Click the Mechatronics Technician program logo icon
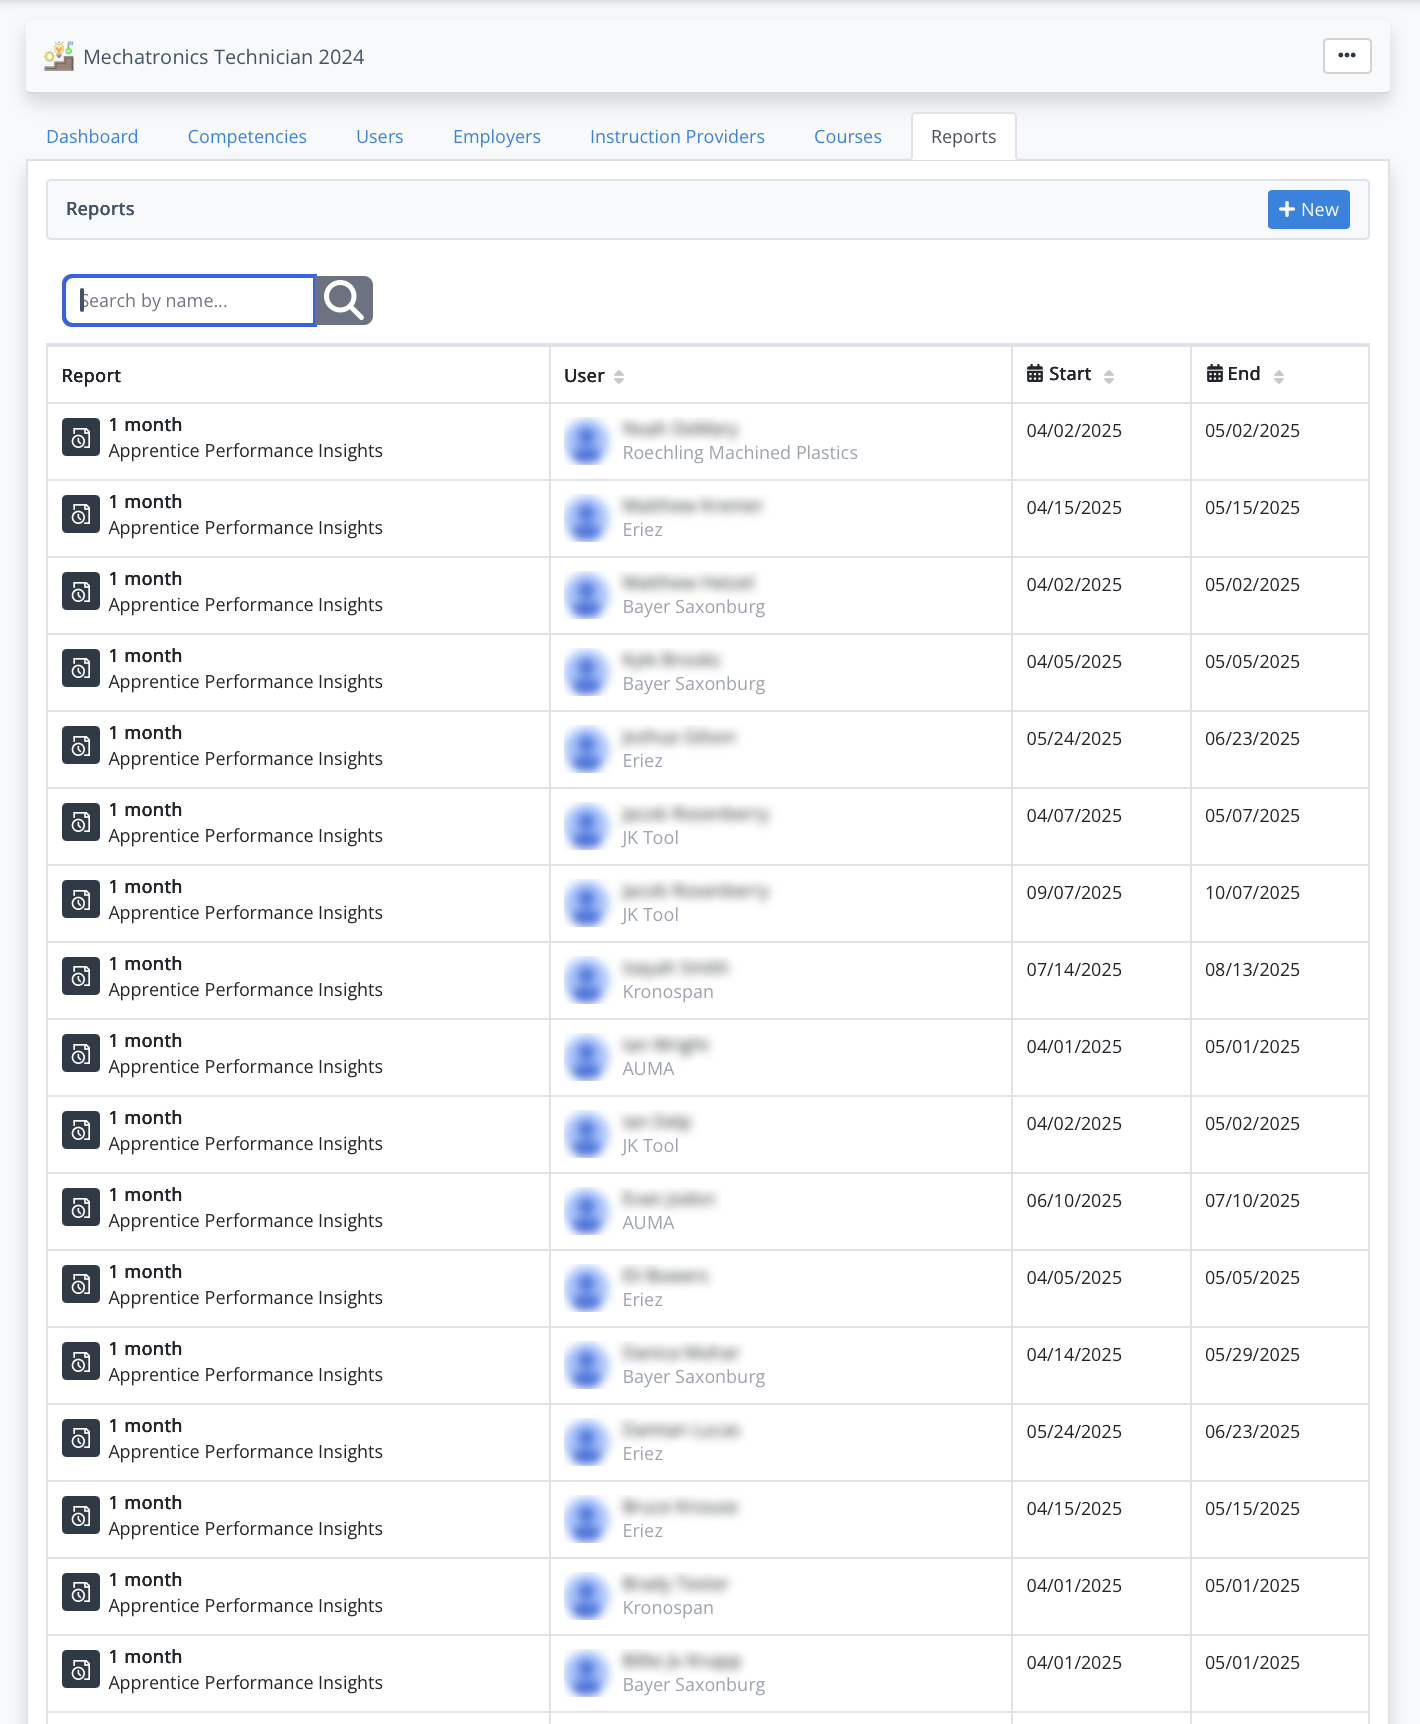Viewport: 1420px width, 1724px height. click(x=59, y=56)
